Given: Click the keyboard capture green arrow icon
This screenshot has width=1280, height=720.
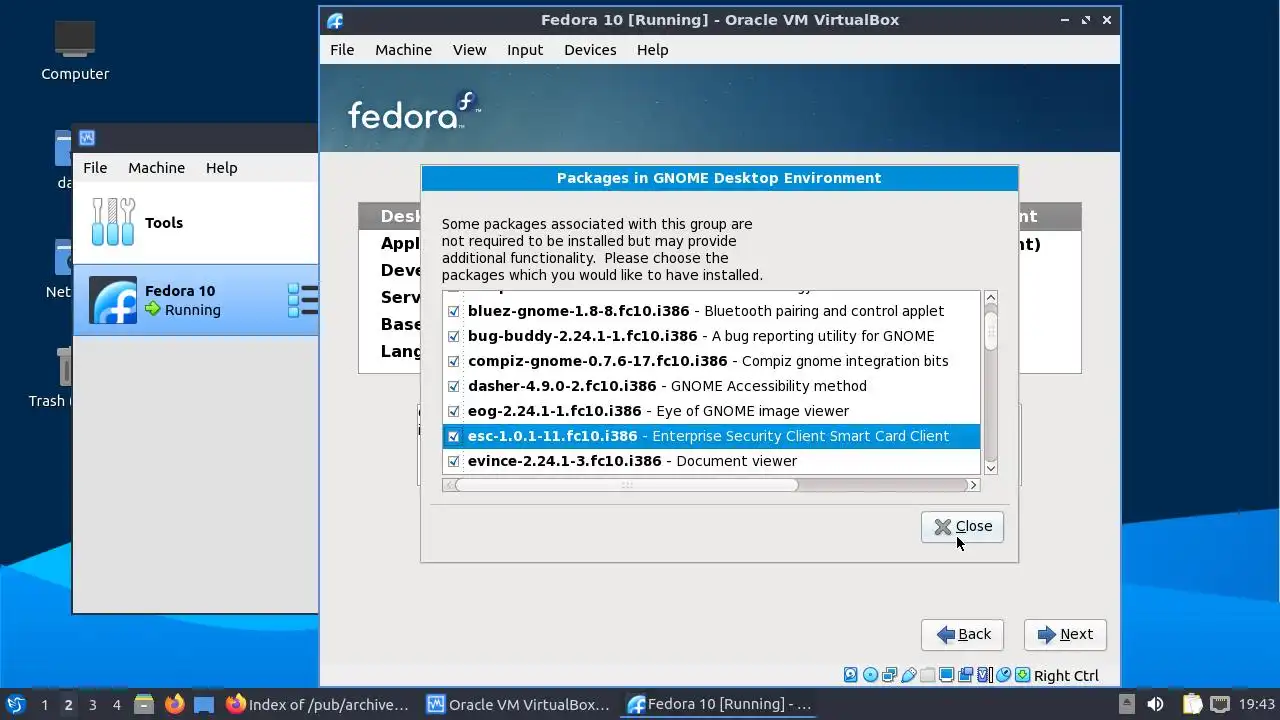Looking at the screenshot, I should click(x=1023, y=675).
